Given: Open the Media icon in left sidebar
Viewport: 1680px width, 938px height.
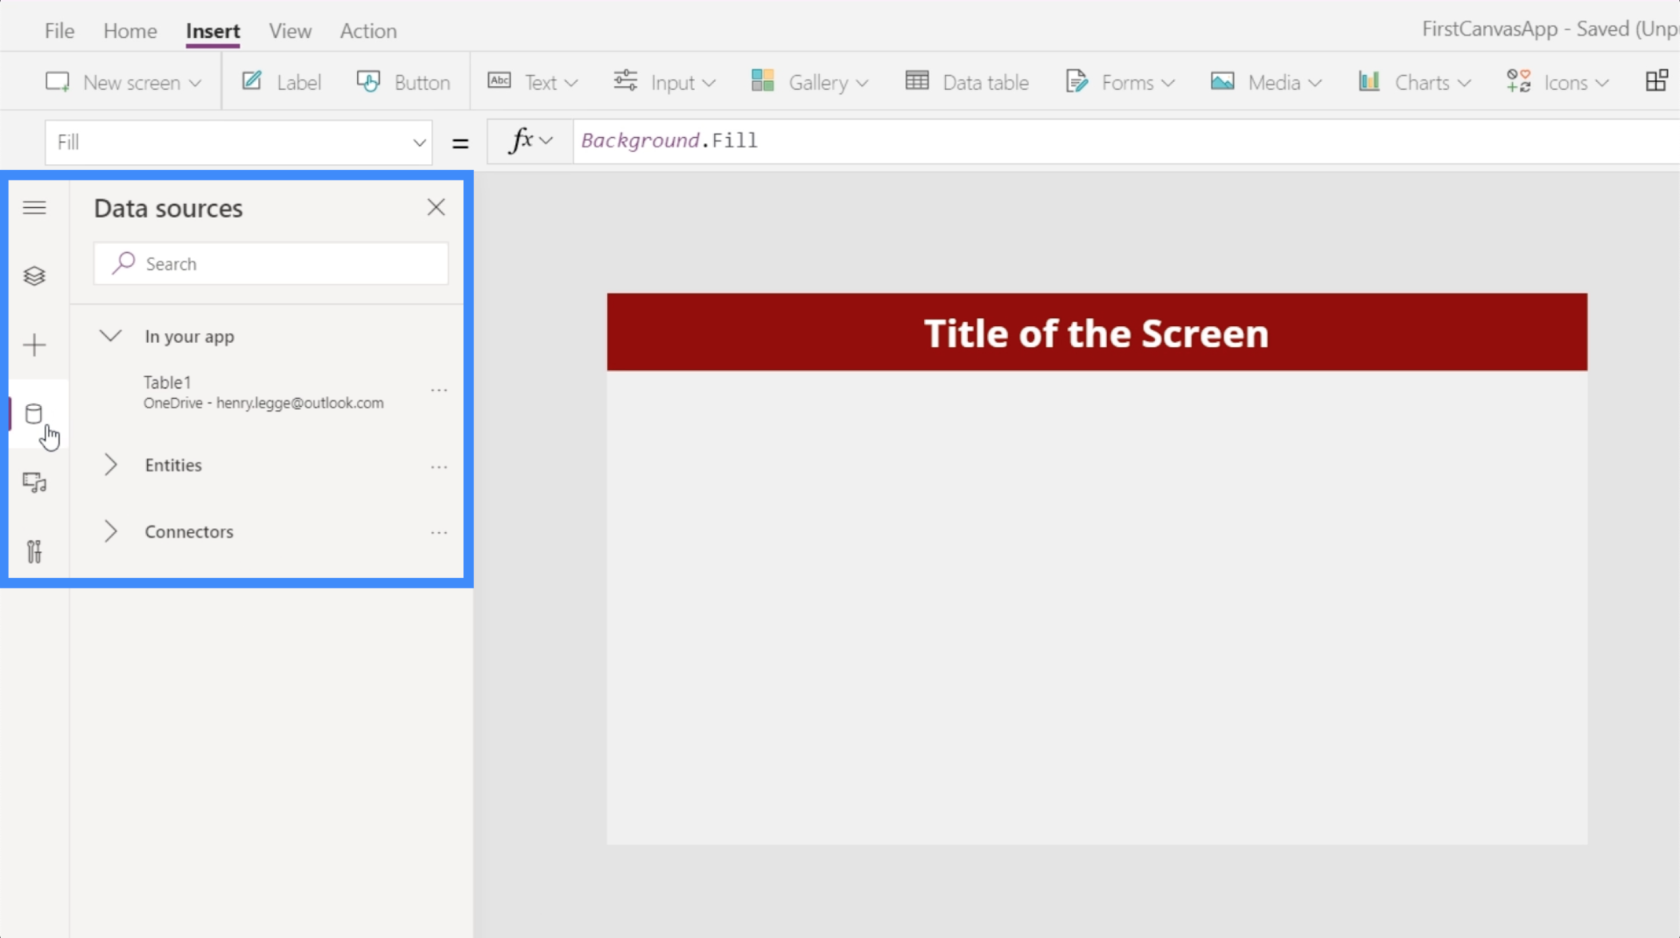Looking at the screenshot, I should tap(34, 483).
